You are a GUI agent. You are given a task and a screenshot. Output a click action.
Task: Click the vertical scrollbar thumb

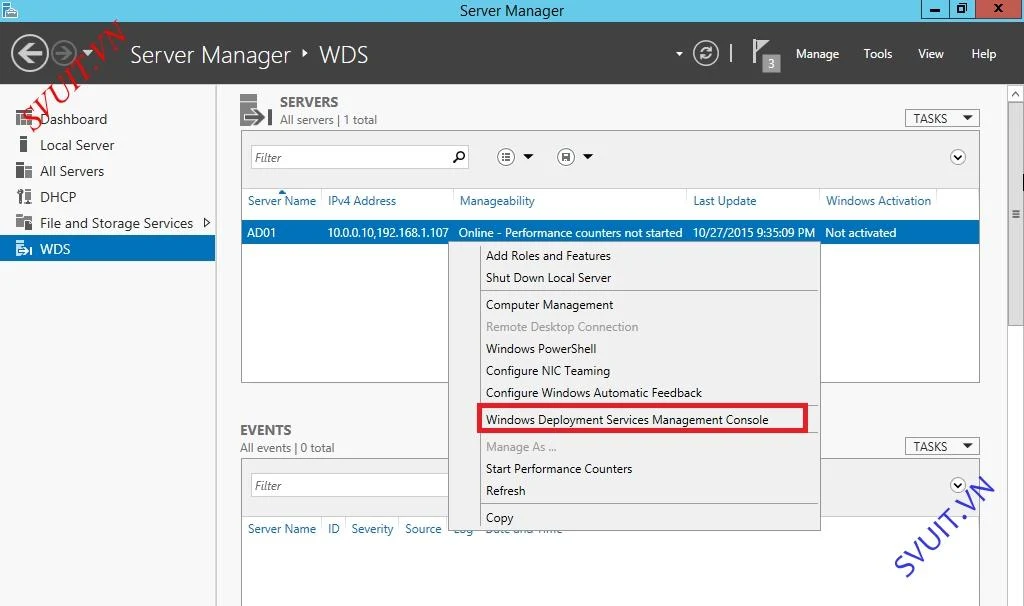point(1016,214)
